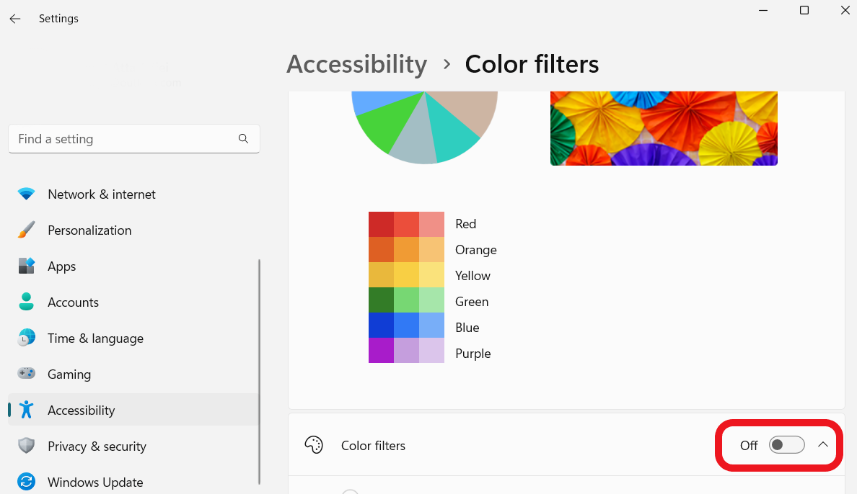Viewport: 857px width, 494px height.
Task: Click the Gaming controller icon
Action: [x=27, y=374]
